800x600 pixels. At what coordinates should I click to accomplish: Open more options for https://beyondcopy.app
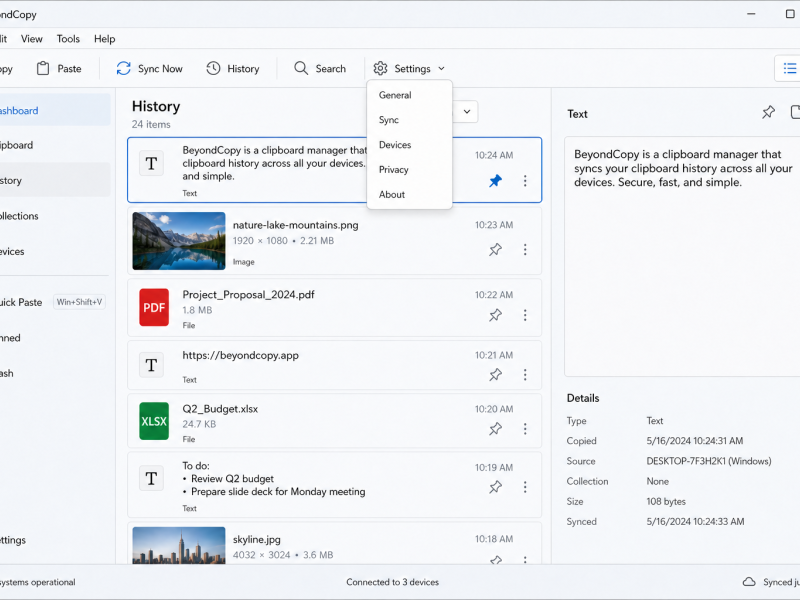pyautogui.click(x=525, y=375)
